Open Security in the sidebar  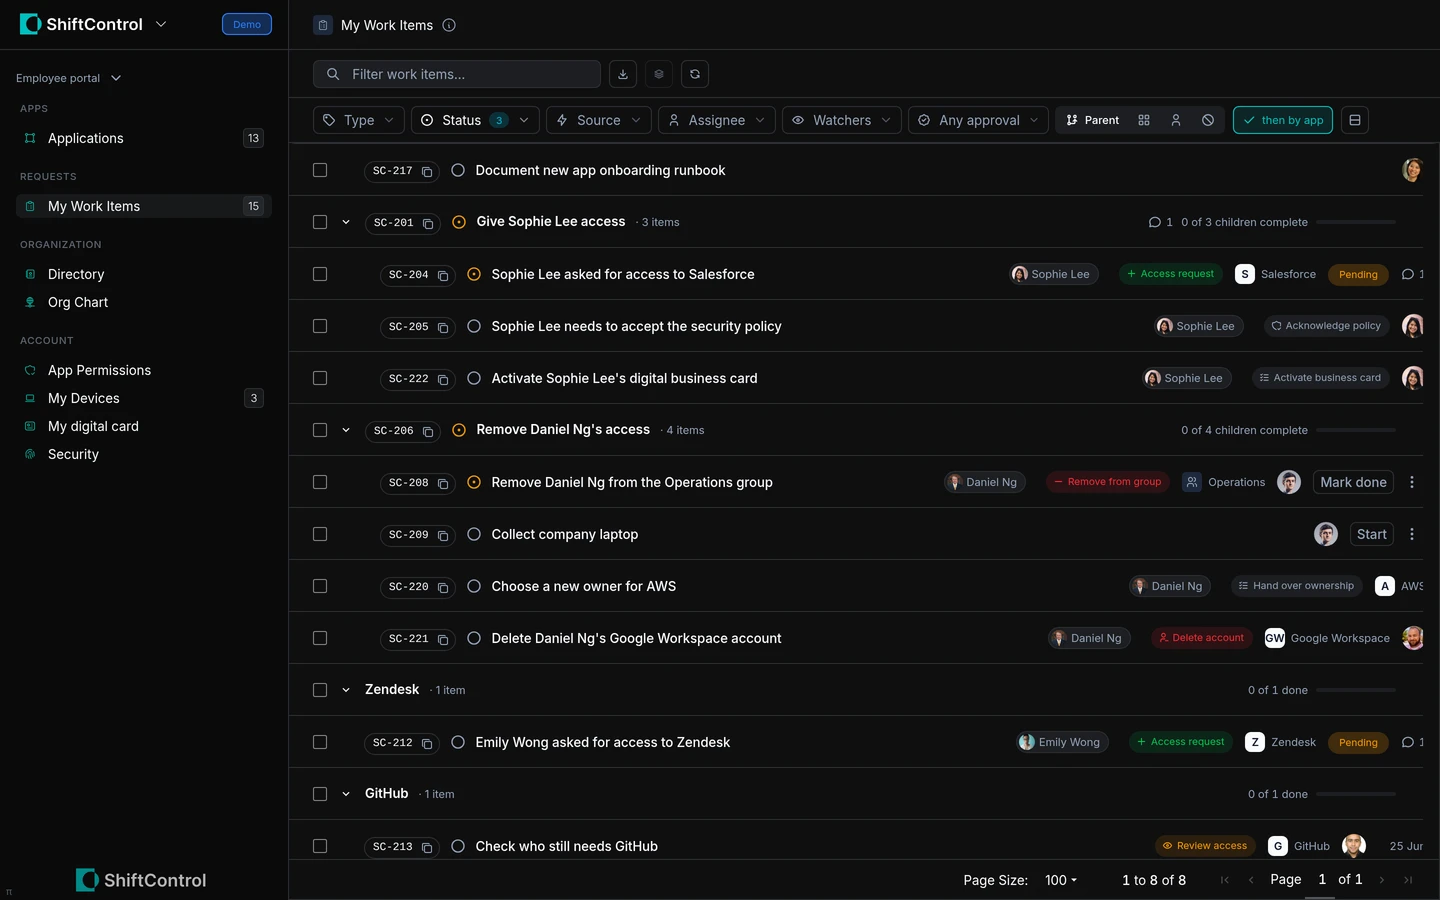(x=144, y=454)
